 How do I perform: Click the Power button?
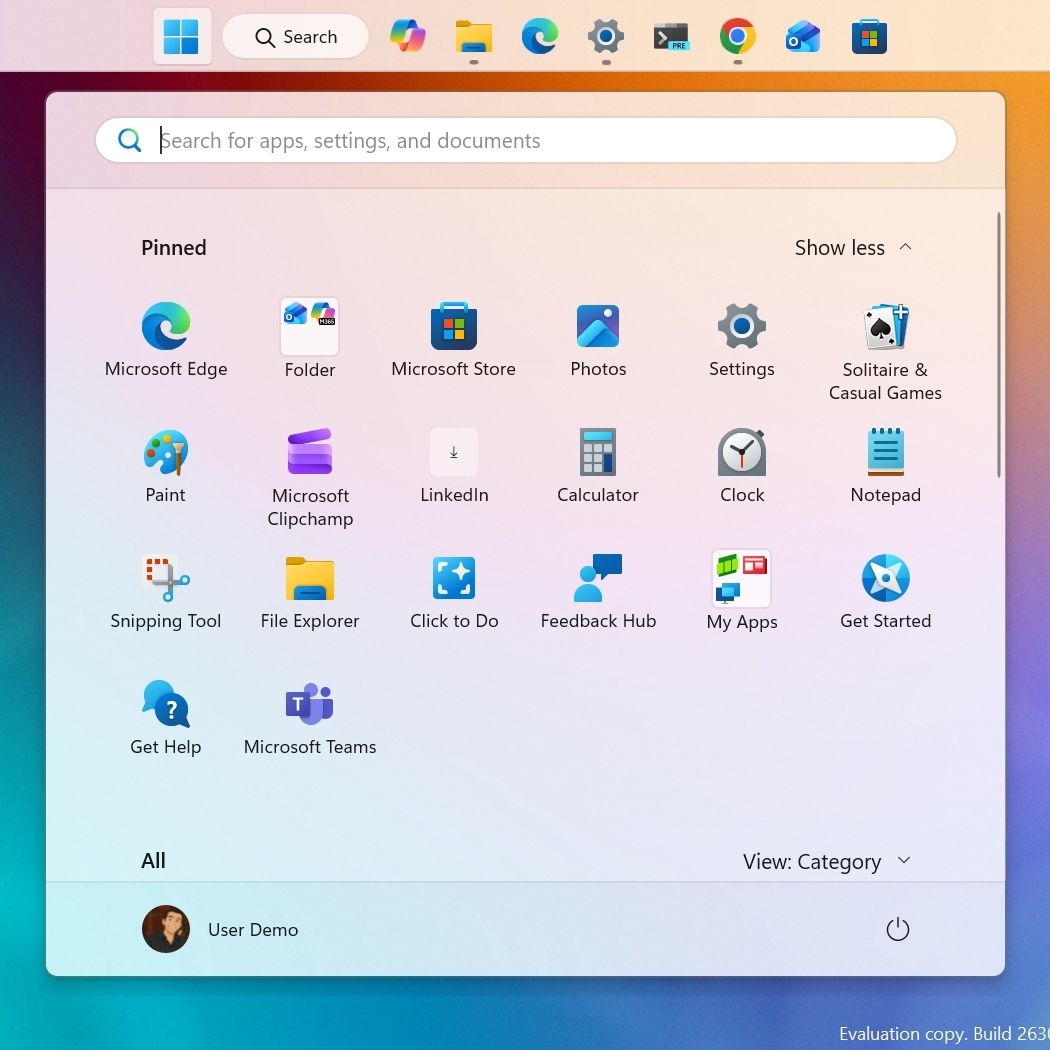tap(897, 929)
